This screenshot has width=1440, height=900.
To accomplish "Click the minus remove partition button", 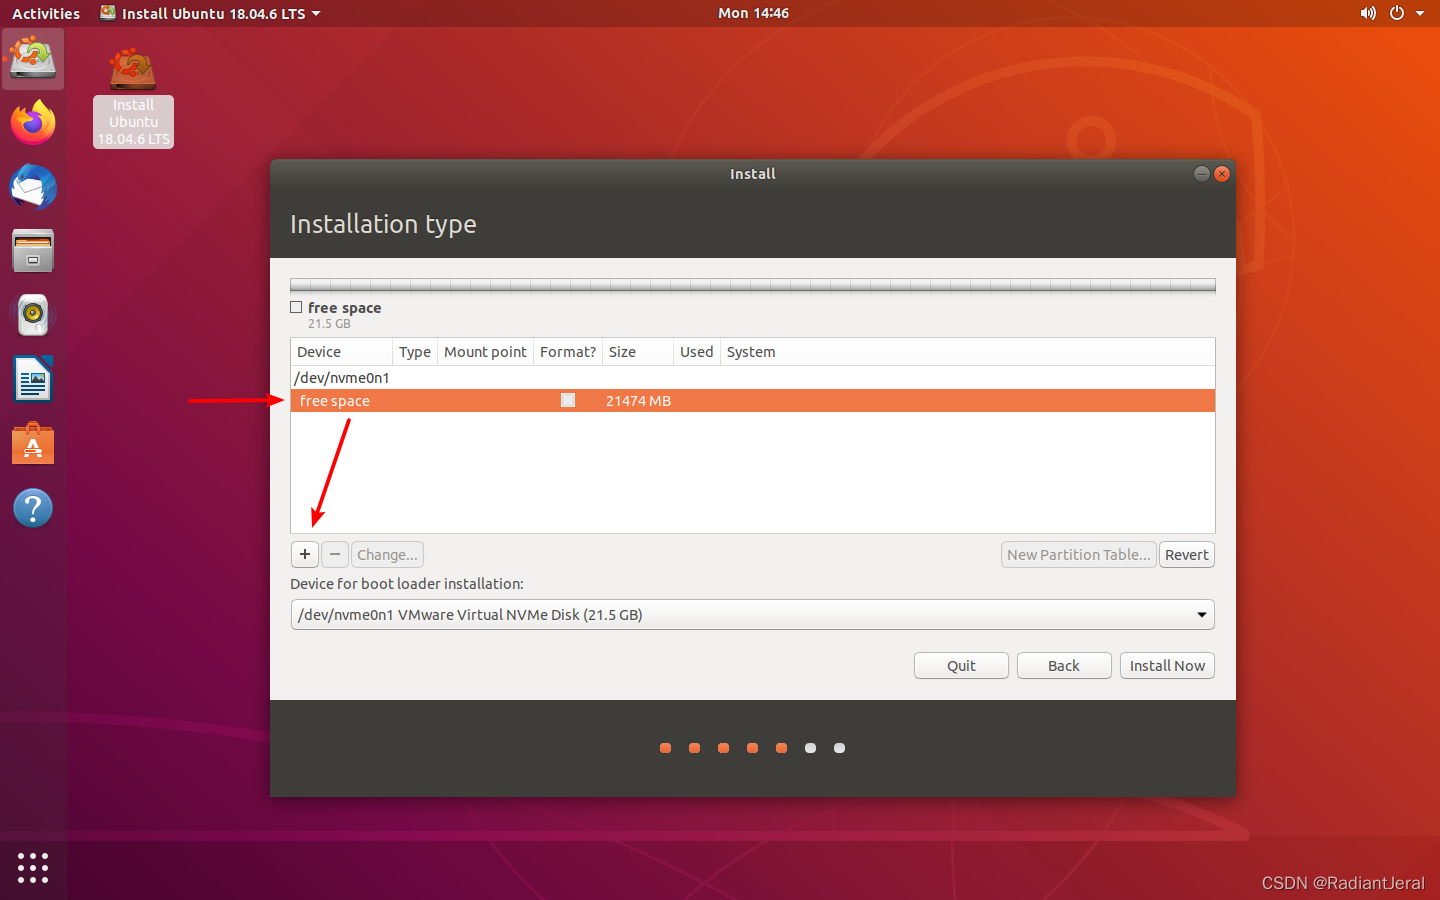I will pyautogui.click(x=335, y=554).
